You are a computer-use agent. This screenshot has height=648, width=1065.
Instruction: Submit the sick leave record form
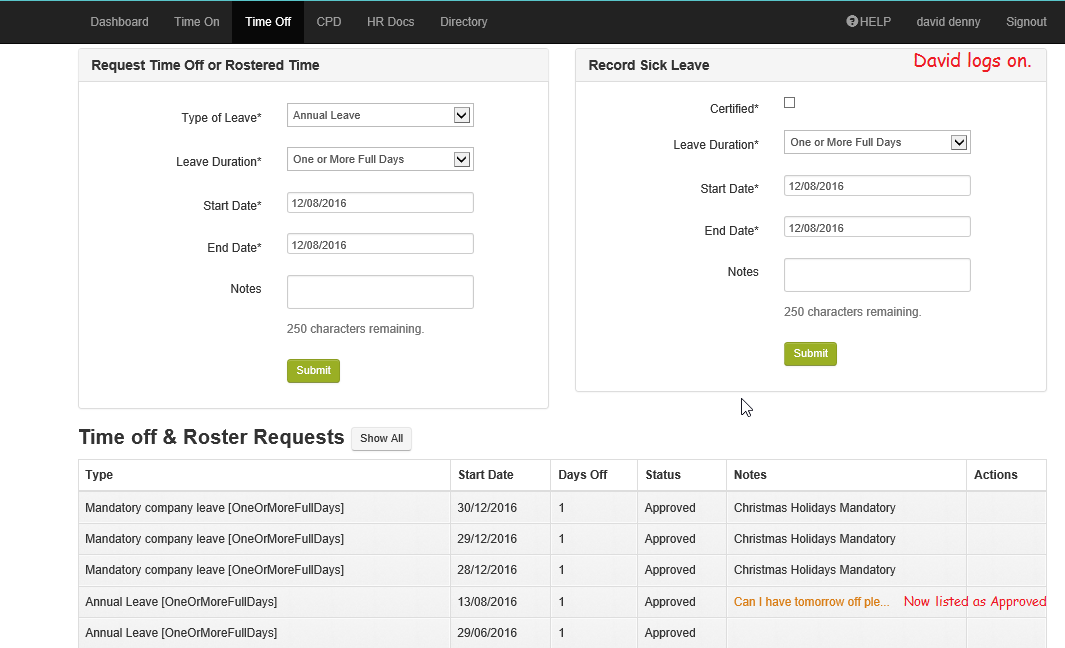(x=810, y=353)
